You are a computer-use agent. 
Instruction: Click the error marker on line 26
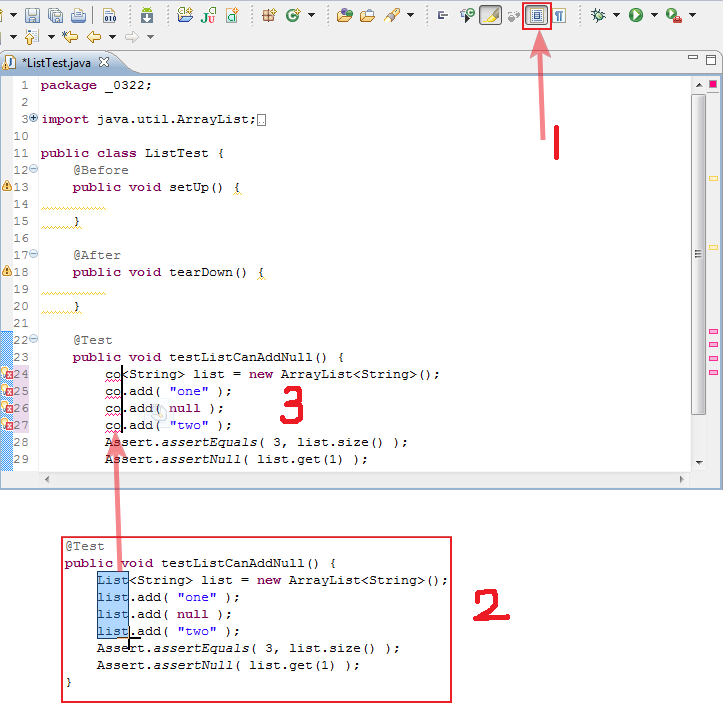point(7,407)
